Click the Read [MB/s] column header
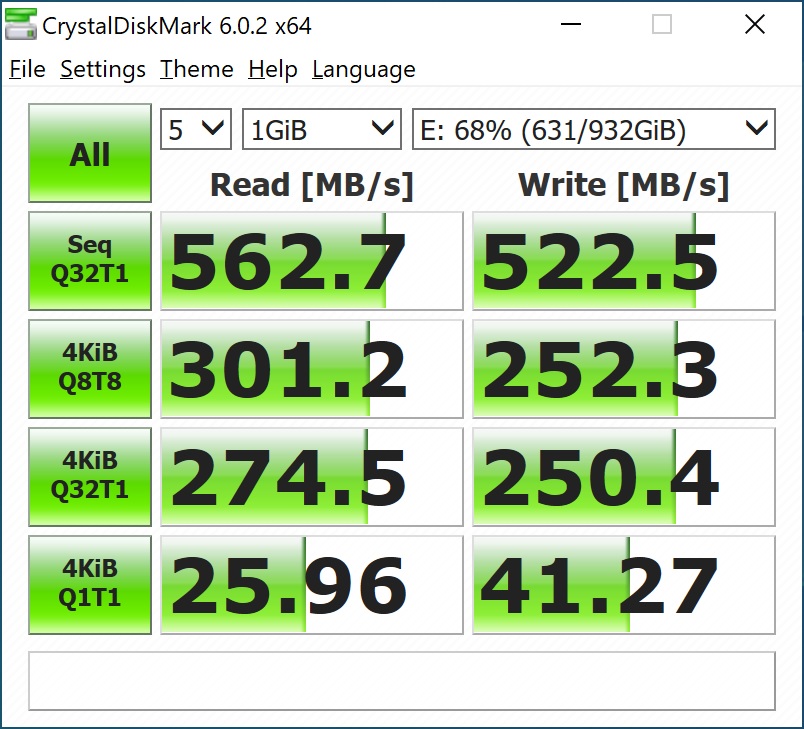Viewport: 804px width, 729px height. (x=312, y=185)
